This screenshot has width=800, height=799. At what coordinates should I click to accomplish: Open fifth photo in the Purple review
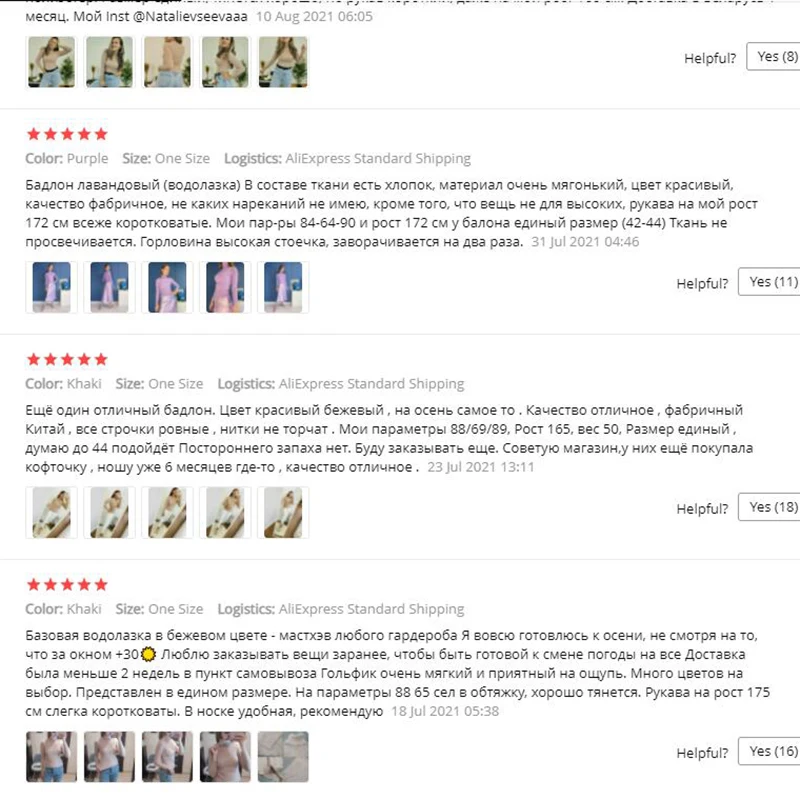point(283,287)
